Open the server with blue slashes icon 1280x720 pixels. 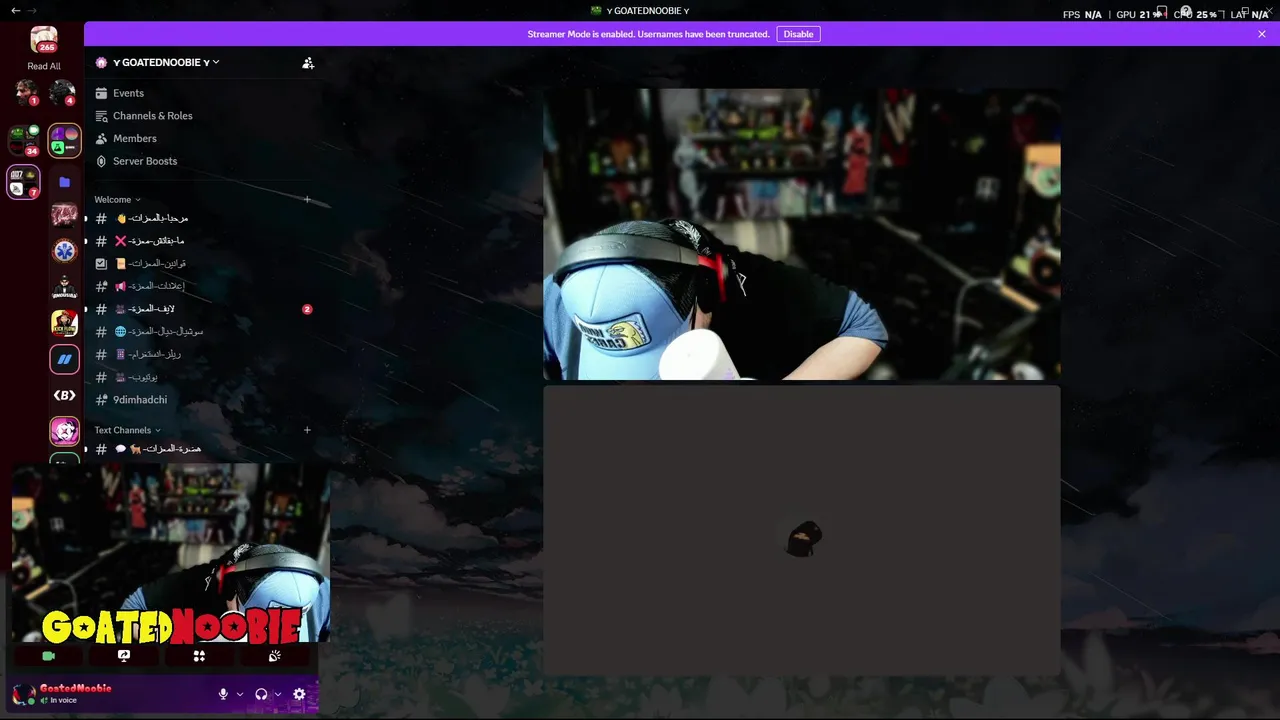coord(64,359)
